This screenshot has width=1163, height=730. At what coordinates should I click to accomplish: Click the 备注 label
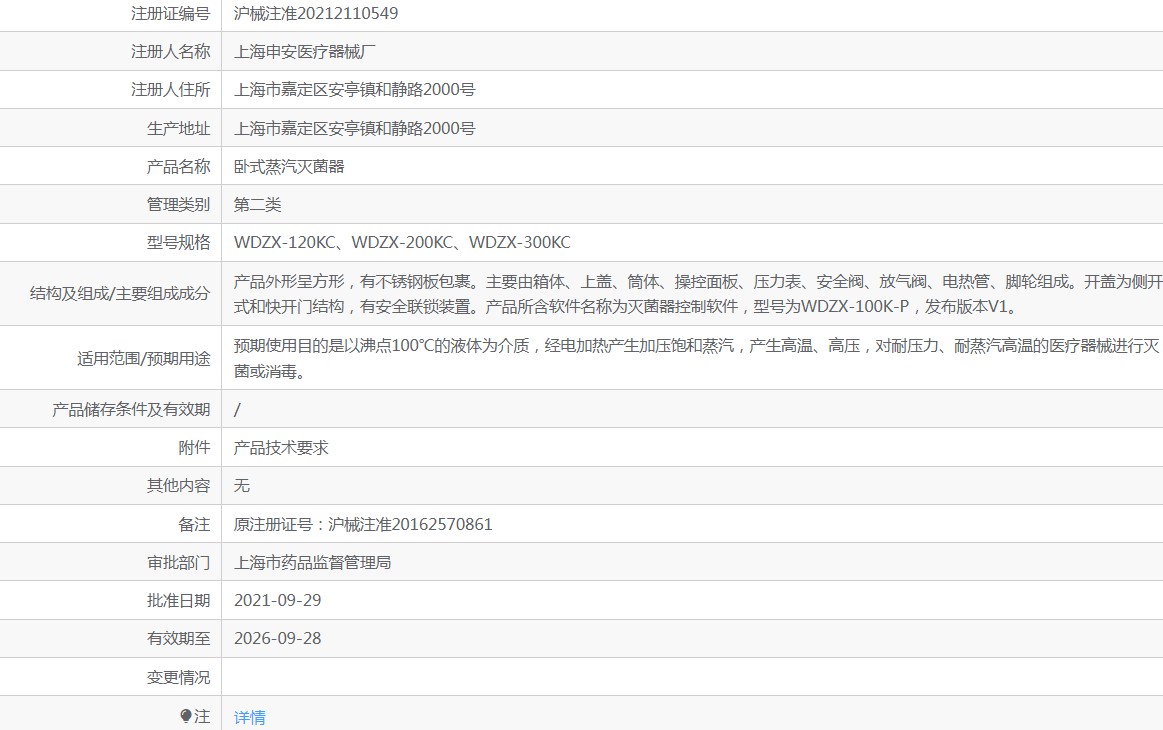[x=194, y=525]
